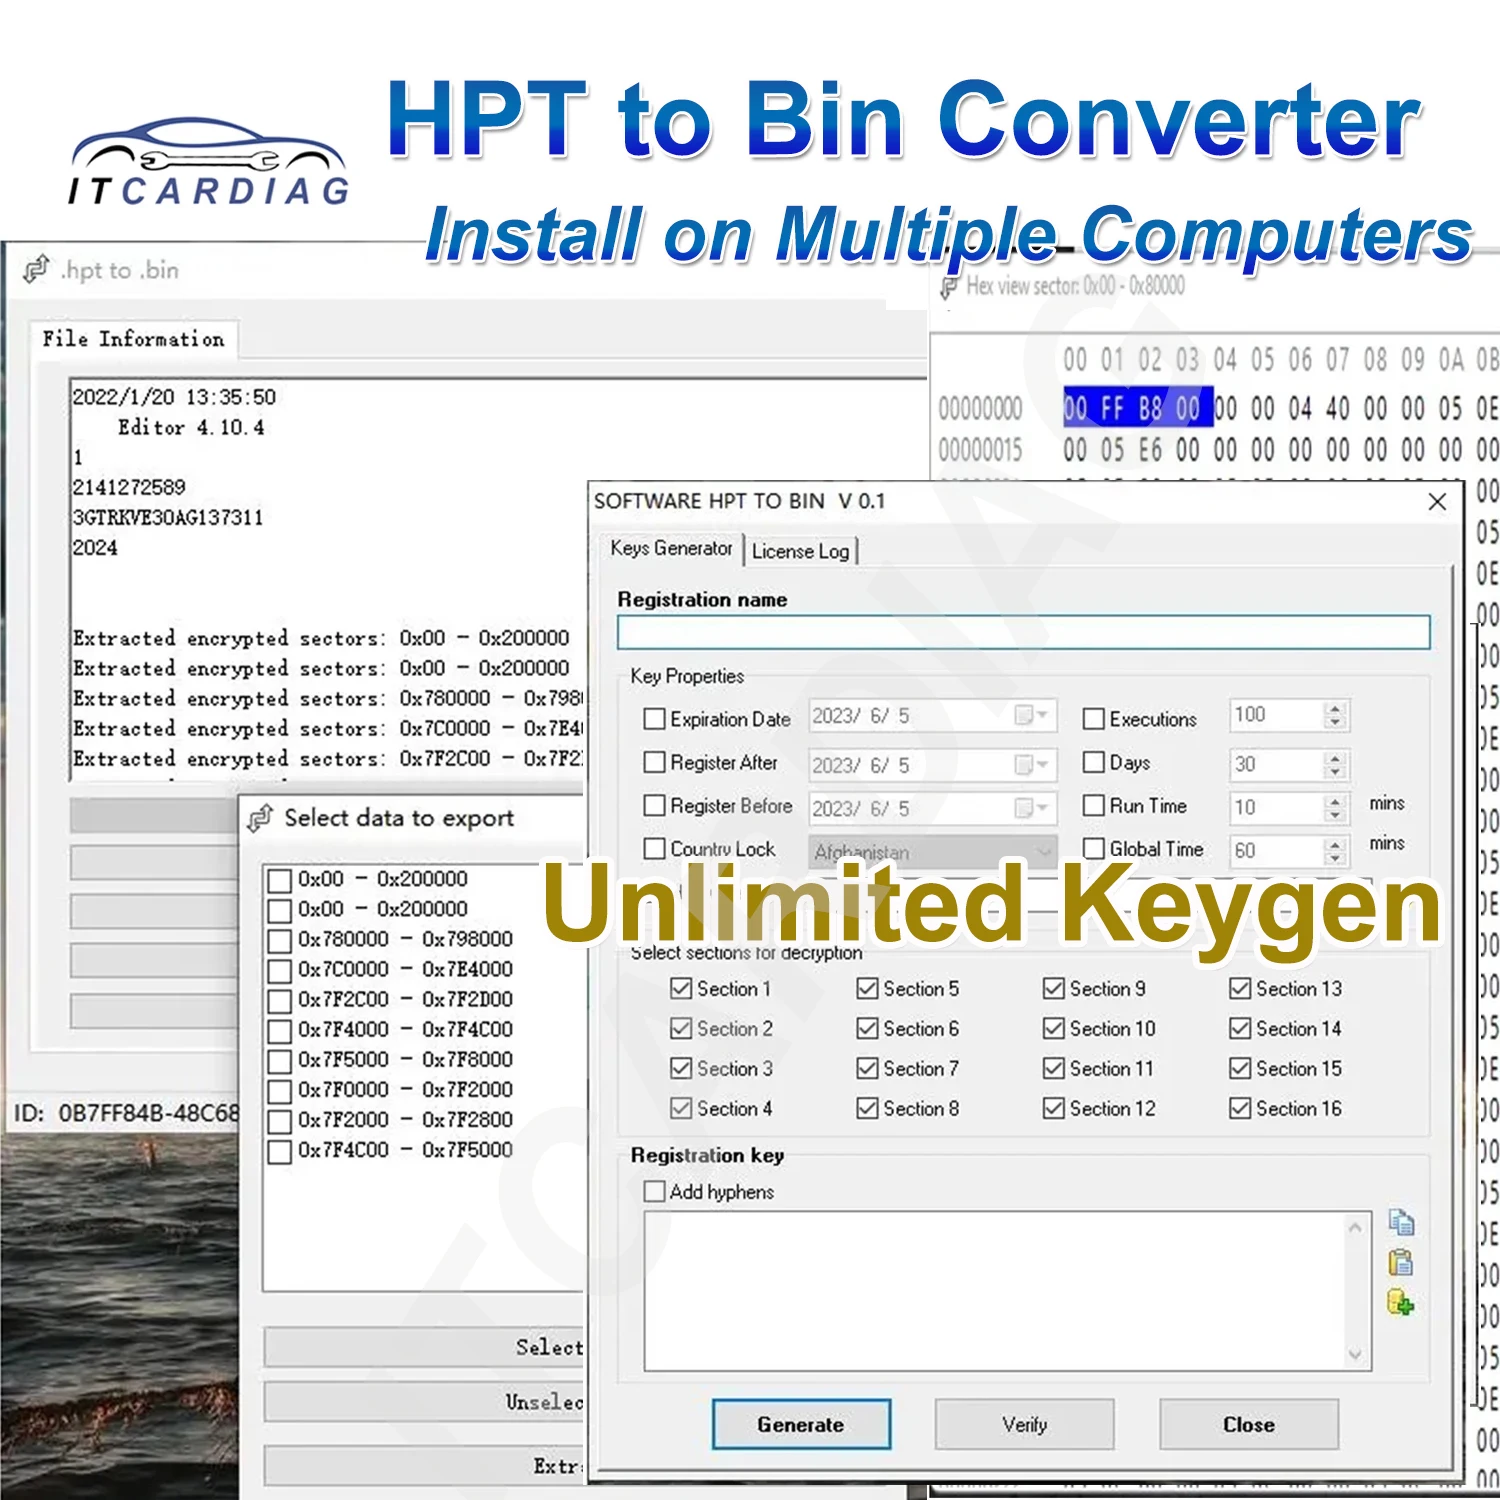Image resolution: width=1500 pixels, height=1500 pixels.
Task: Tick the 0x7F4000 – 0x7F4C00 sector checkbox
Action: (x=280, y=1031)
